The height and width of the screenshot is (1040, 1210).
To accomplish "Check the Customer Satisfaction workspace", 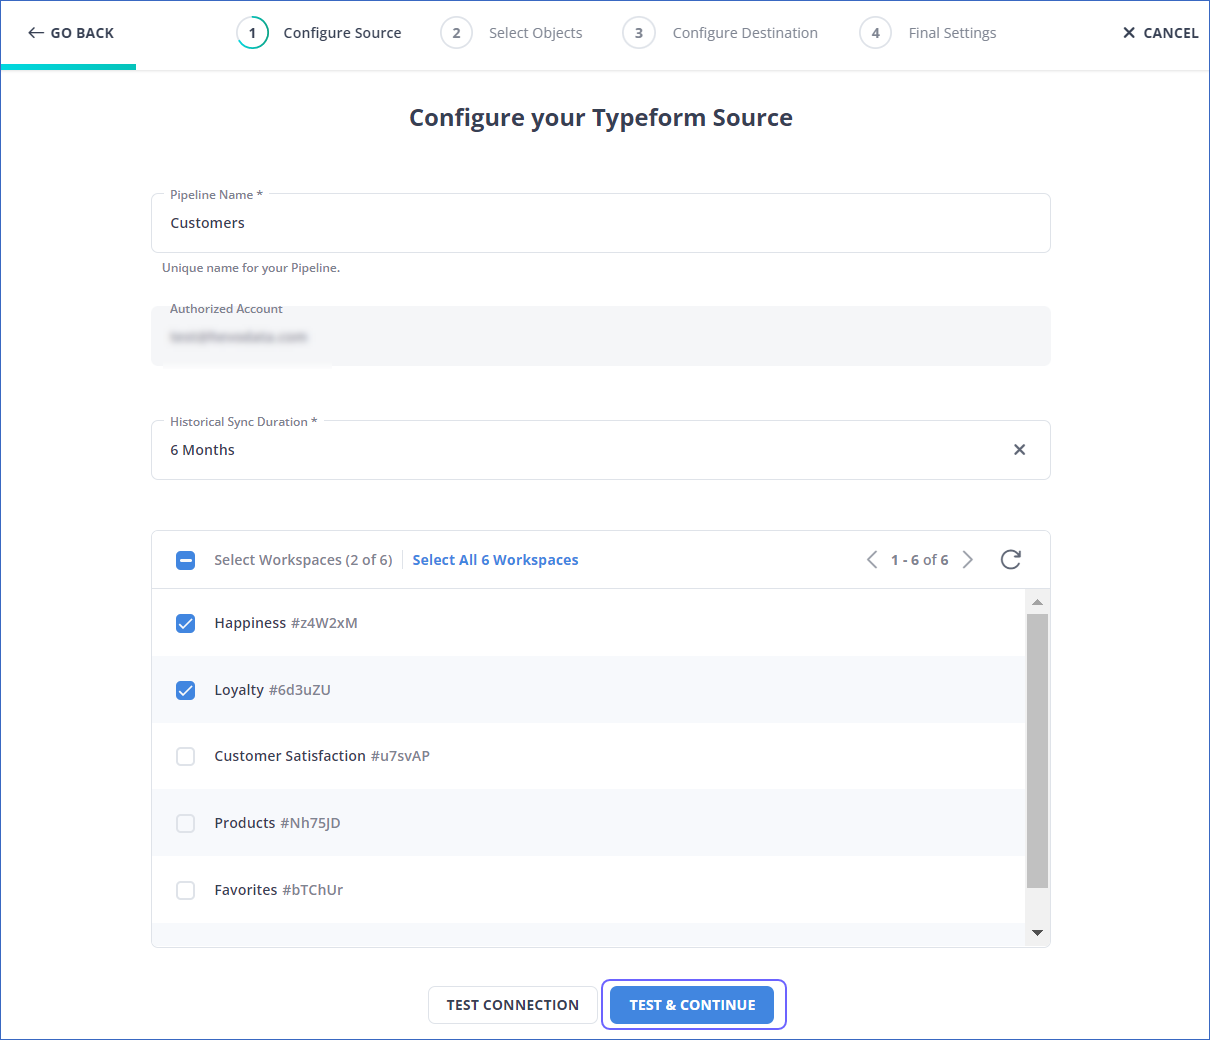I will pos(185,756).
